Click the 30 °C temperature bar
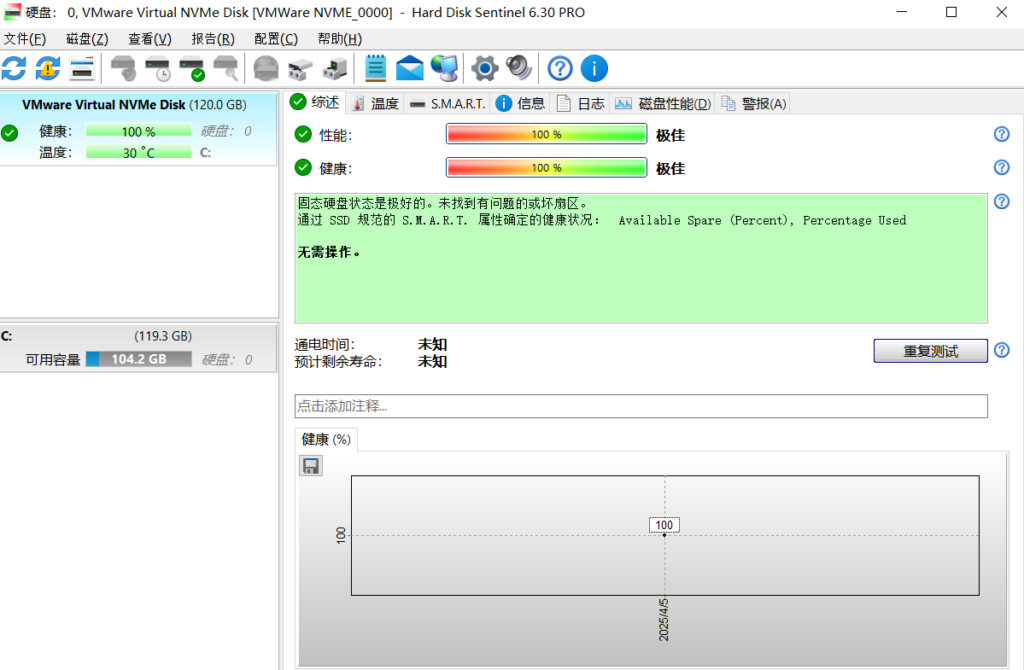The width and height of the screenshot is (1024, 670). coord(138,152)
